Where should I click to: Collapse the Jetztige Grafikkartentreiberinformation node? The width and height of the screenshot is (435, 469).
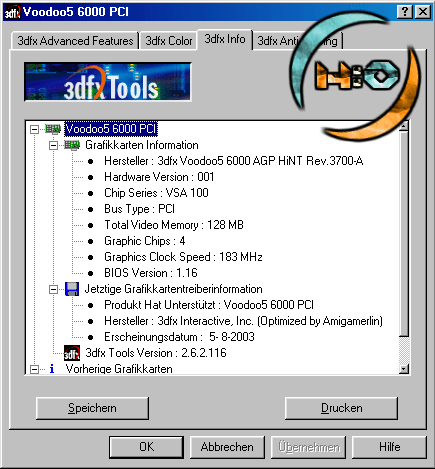coord(53,289)
